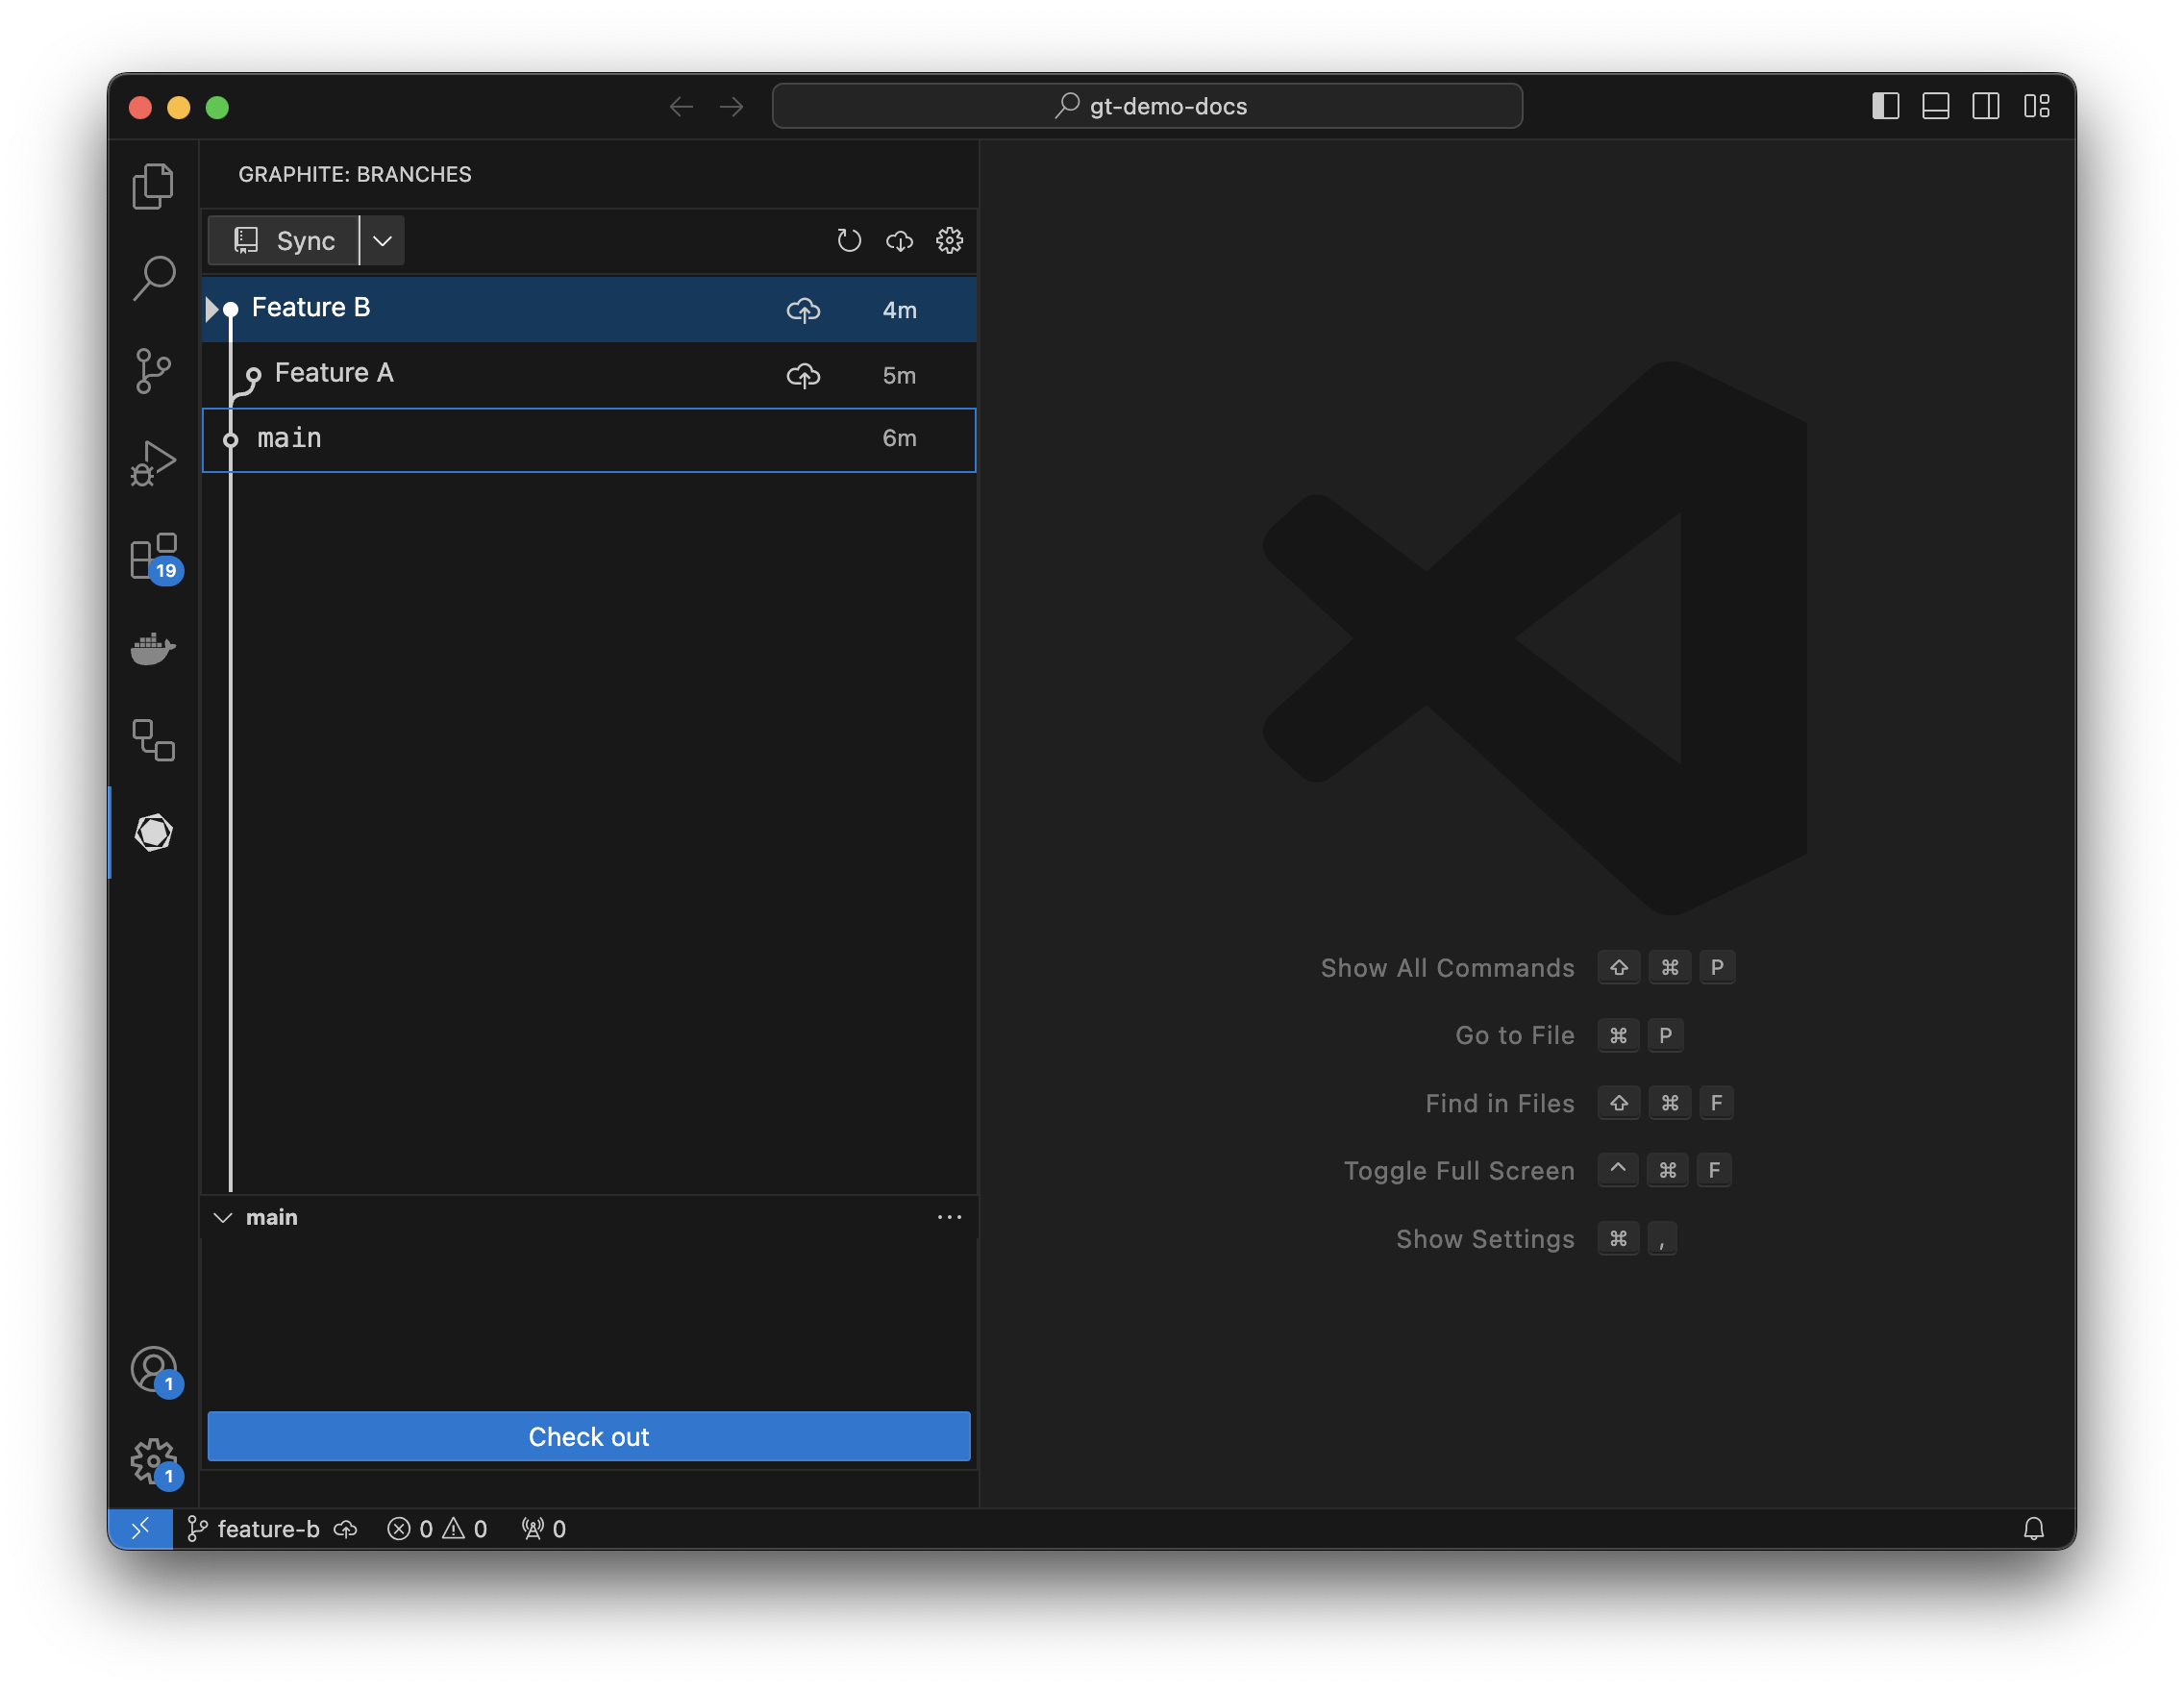Click the cloud download icon in toolbar
Viewport: 2184px width, 1692px height.
899,241
